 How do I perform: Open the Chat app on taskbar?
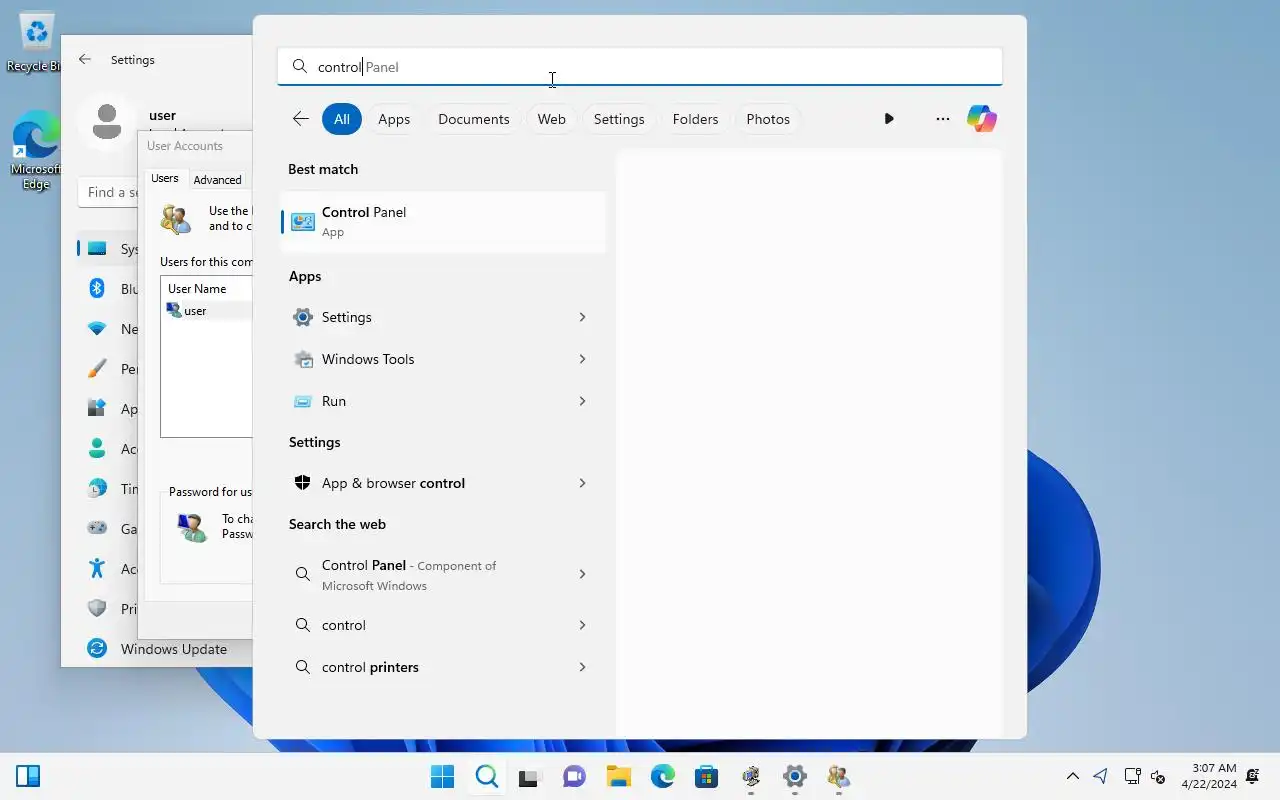click(x=574, y=776)
